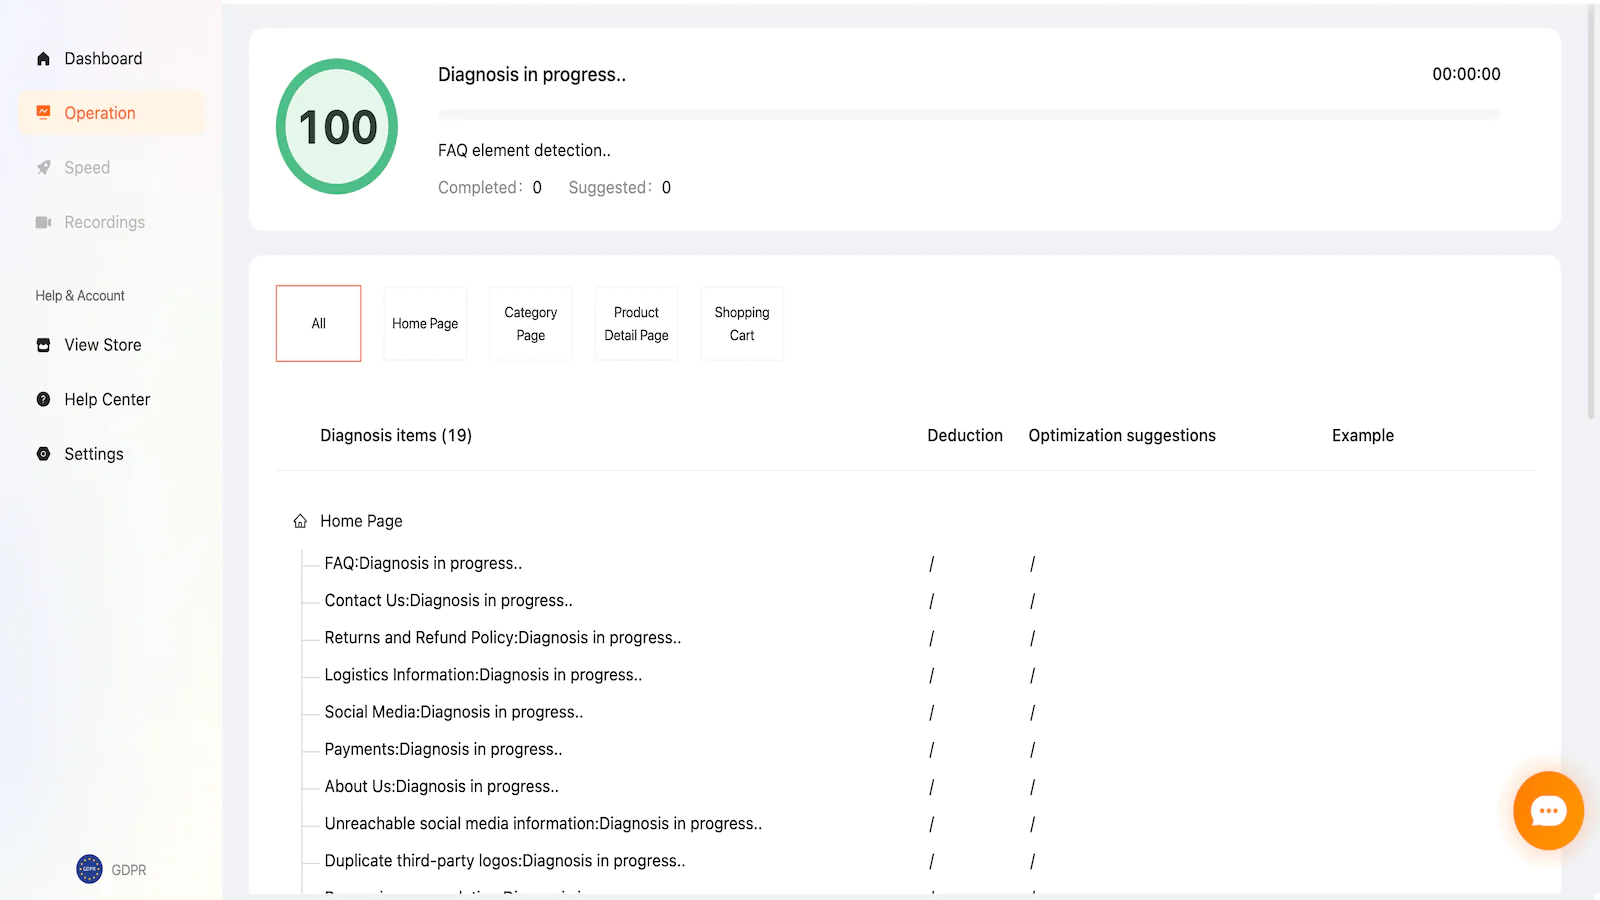The height and width of the screenshot is (900, 1600).
Task: Click the View Store shop icon
Action: pyautogui.click(x=43, y=345)
